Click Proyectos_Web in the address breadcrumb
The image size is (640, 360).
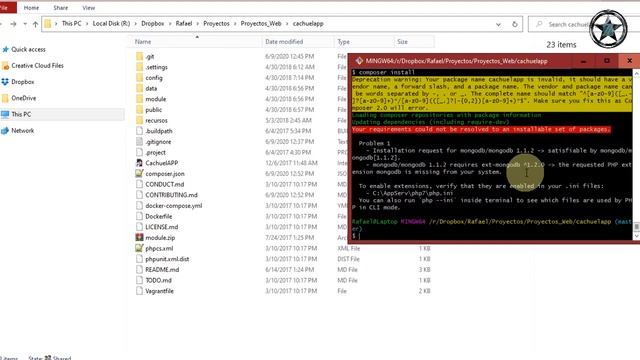point(261,24)
